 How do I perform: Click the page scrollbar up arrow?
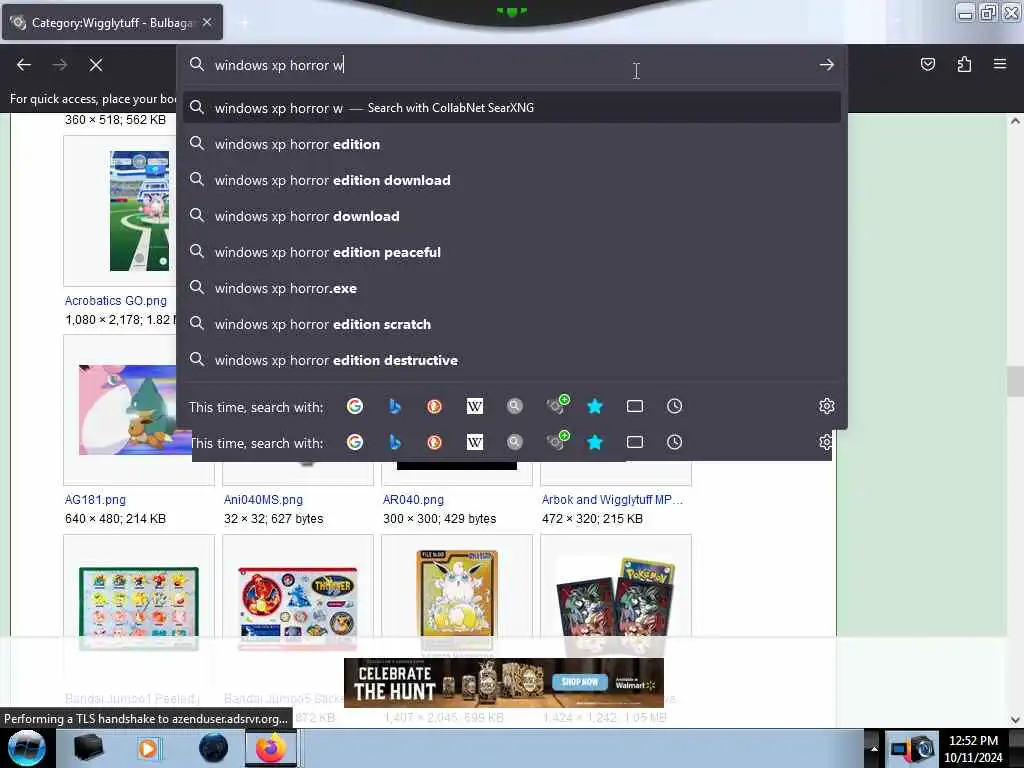(1015, 121)
